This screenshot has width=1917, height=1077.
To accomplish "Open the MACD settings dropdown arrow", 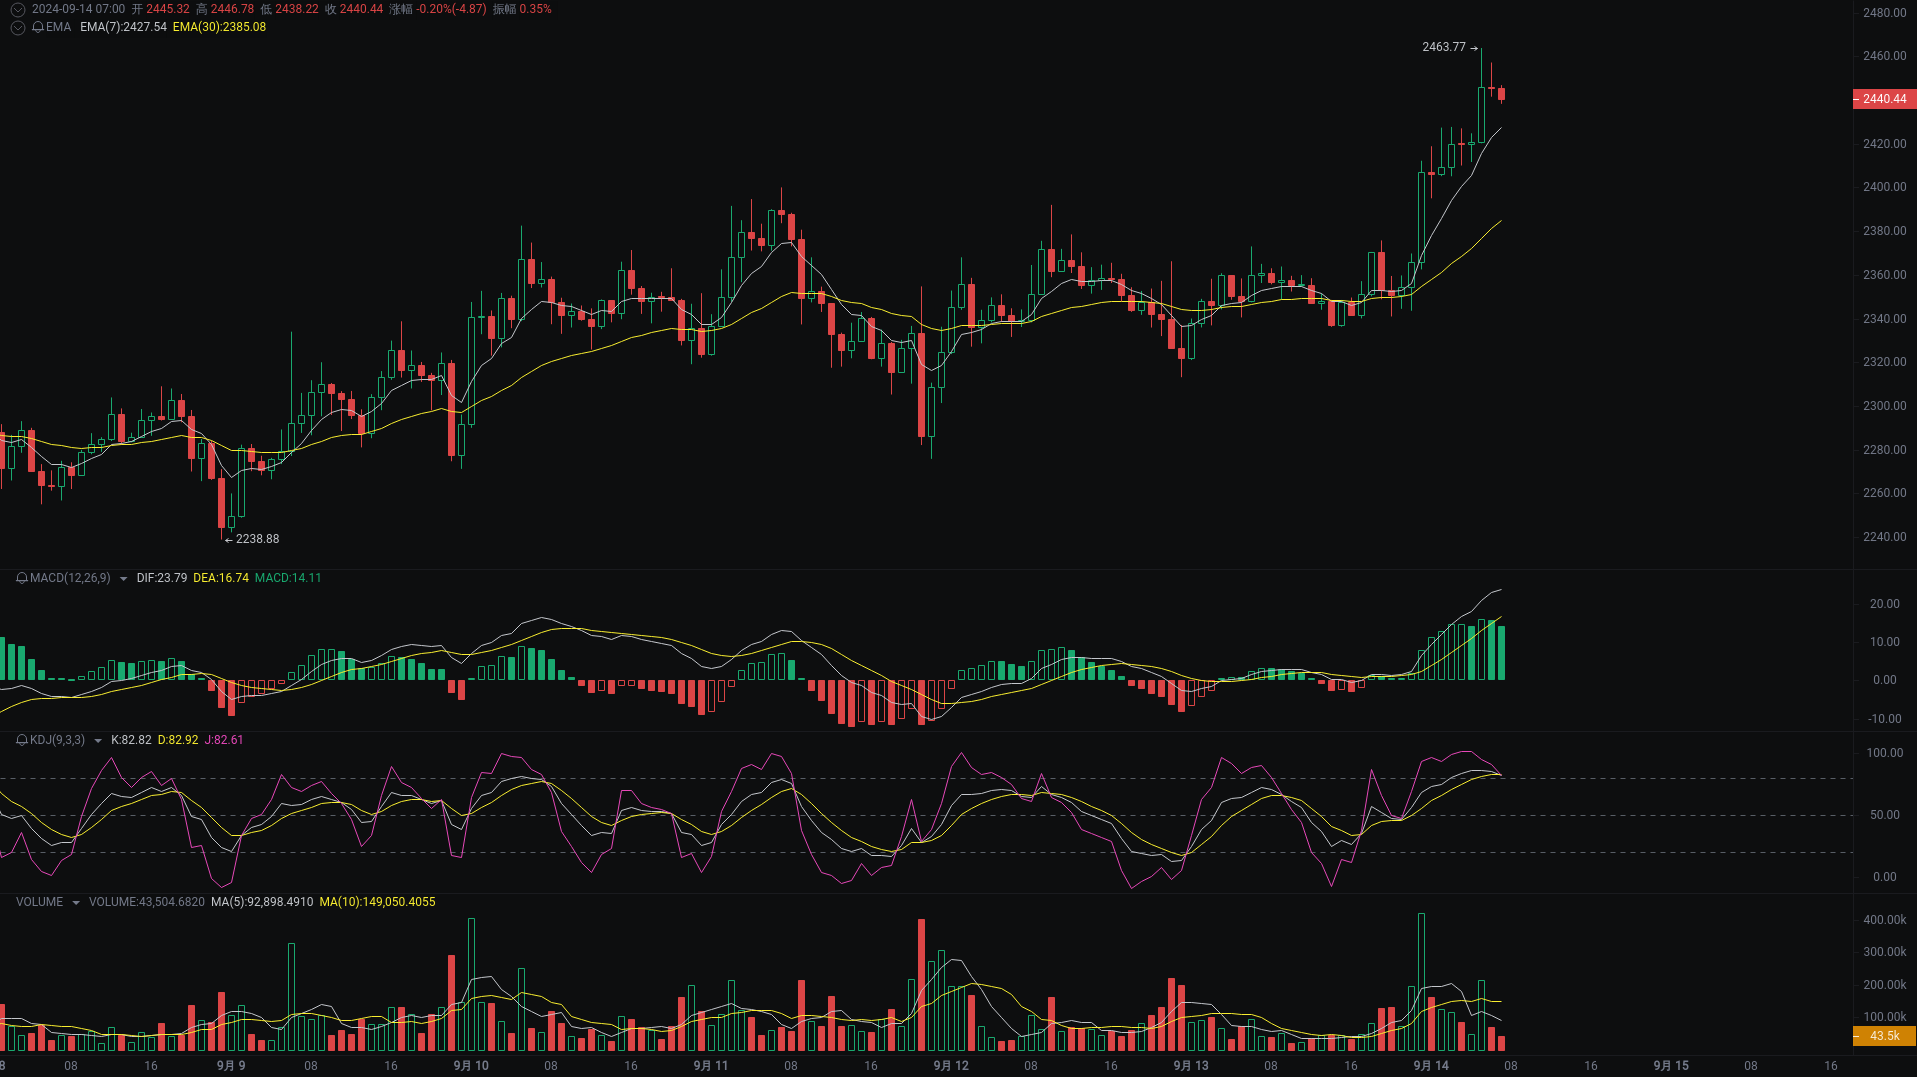I will 122,578.
